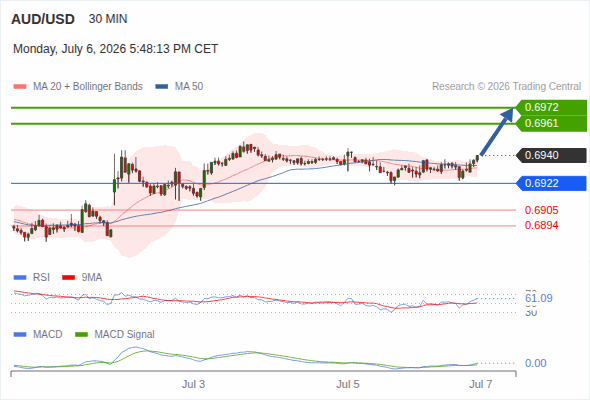590x400 pixels.
Task: Click the 0.6940 current price tag
Action: coord(551,155)
